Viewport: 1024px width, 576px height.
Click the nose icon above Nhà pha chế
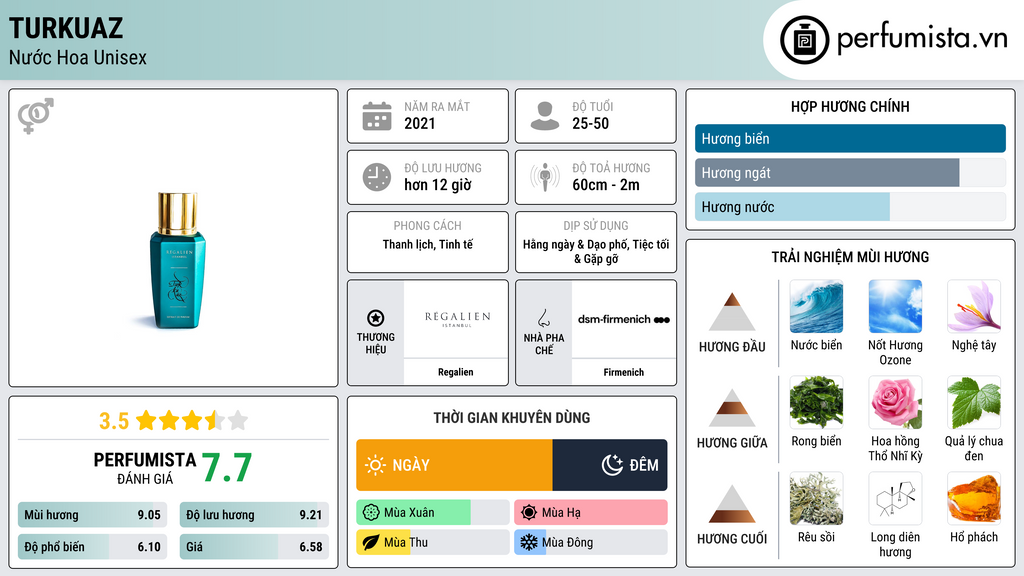point(543,318)
